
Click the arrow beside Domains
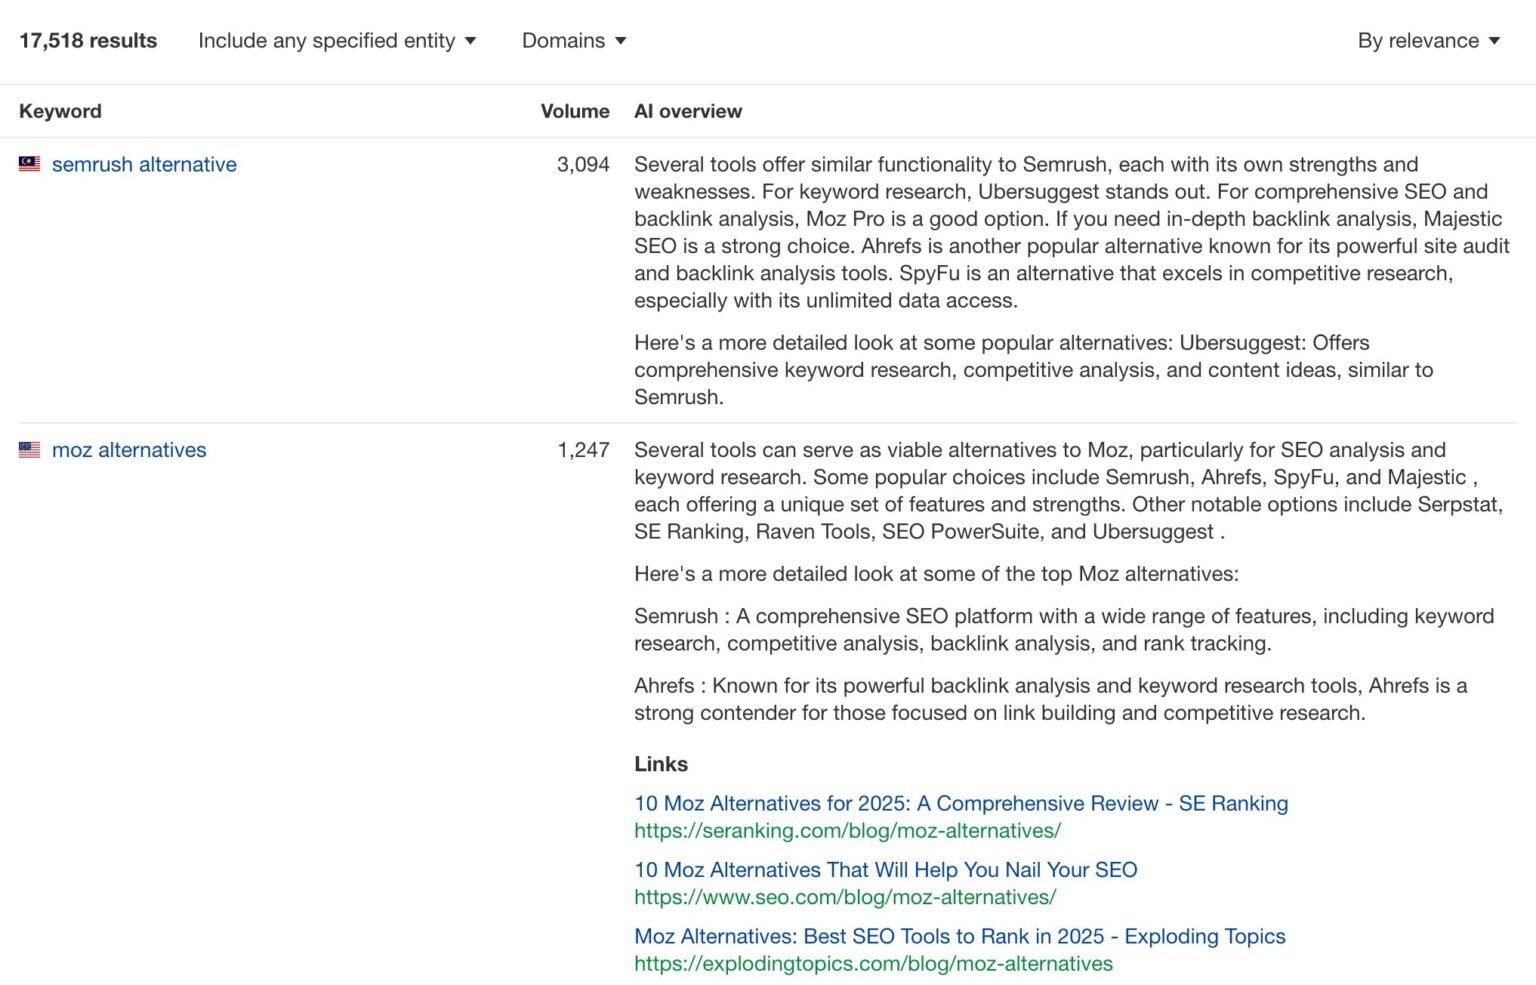[621, 41]
